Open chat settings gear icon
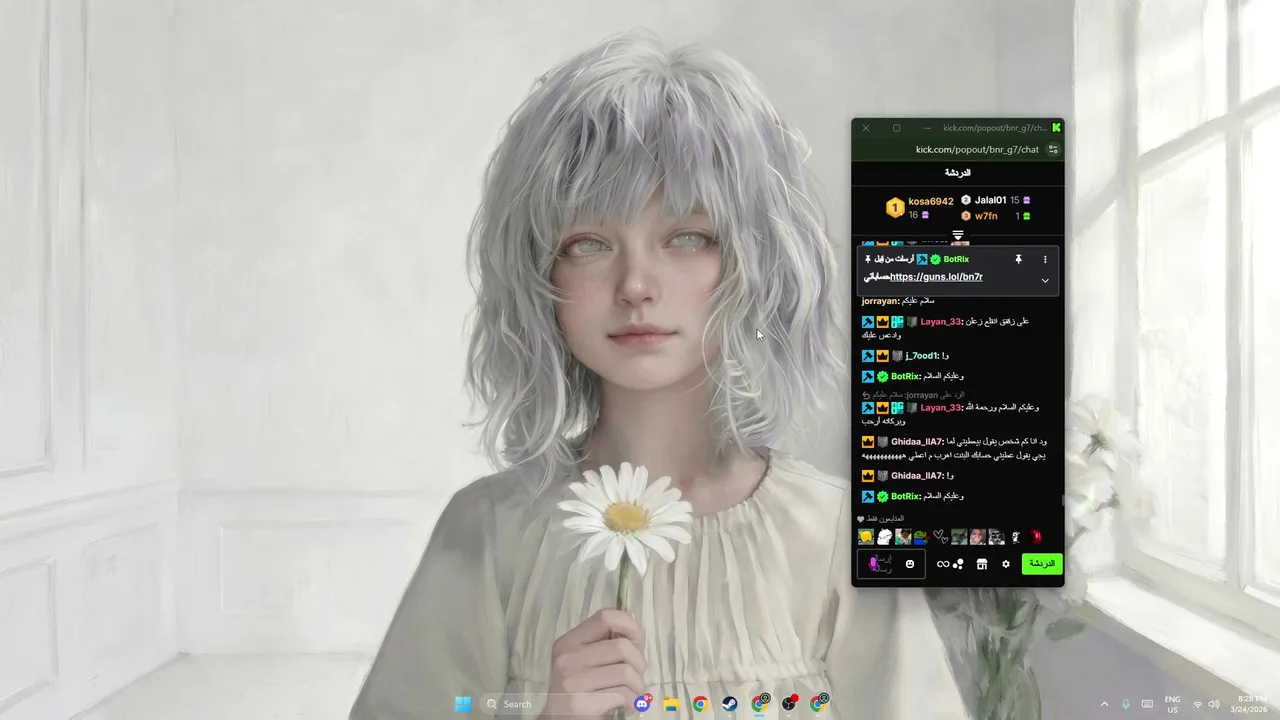 coord(1006,564)
